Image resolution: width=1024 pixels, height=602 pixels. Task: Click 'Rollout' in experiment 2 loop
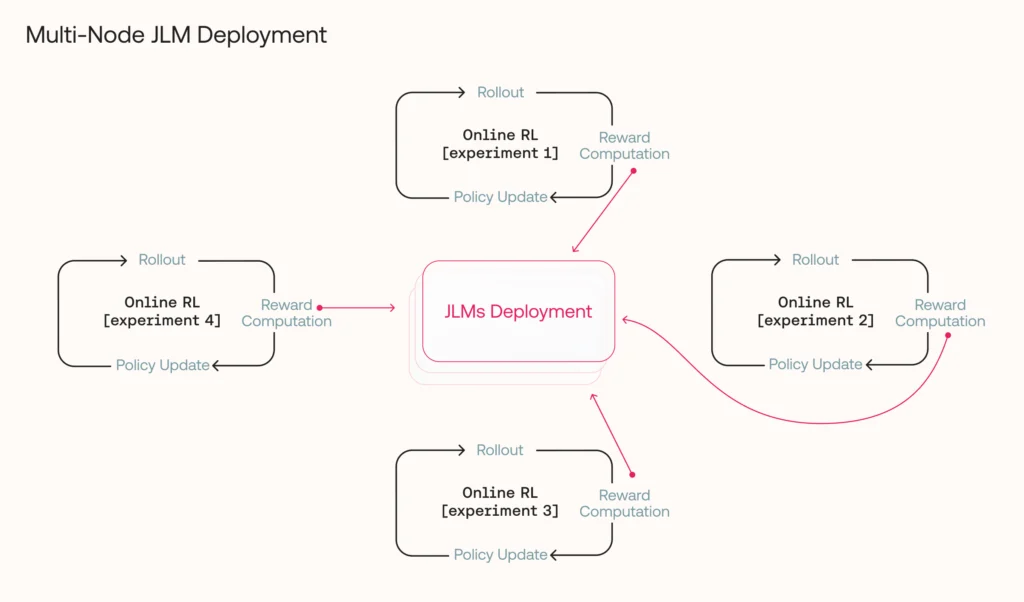(x=815, y=260)
